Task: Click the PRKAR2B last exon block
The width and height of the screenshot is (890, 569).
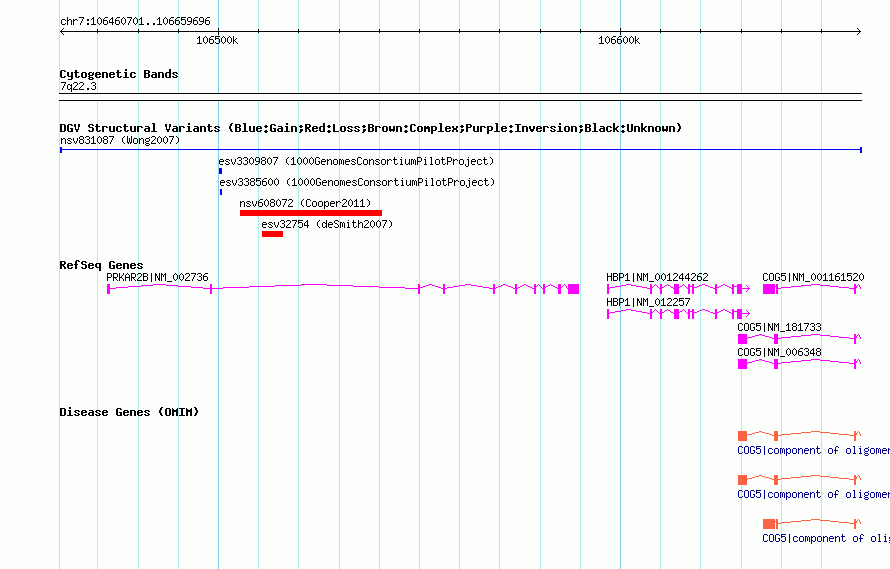Action: (573, 289)
